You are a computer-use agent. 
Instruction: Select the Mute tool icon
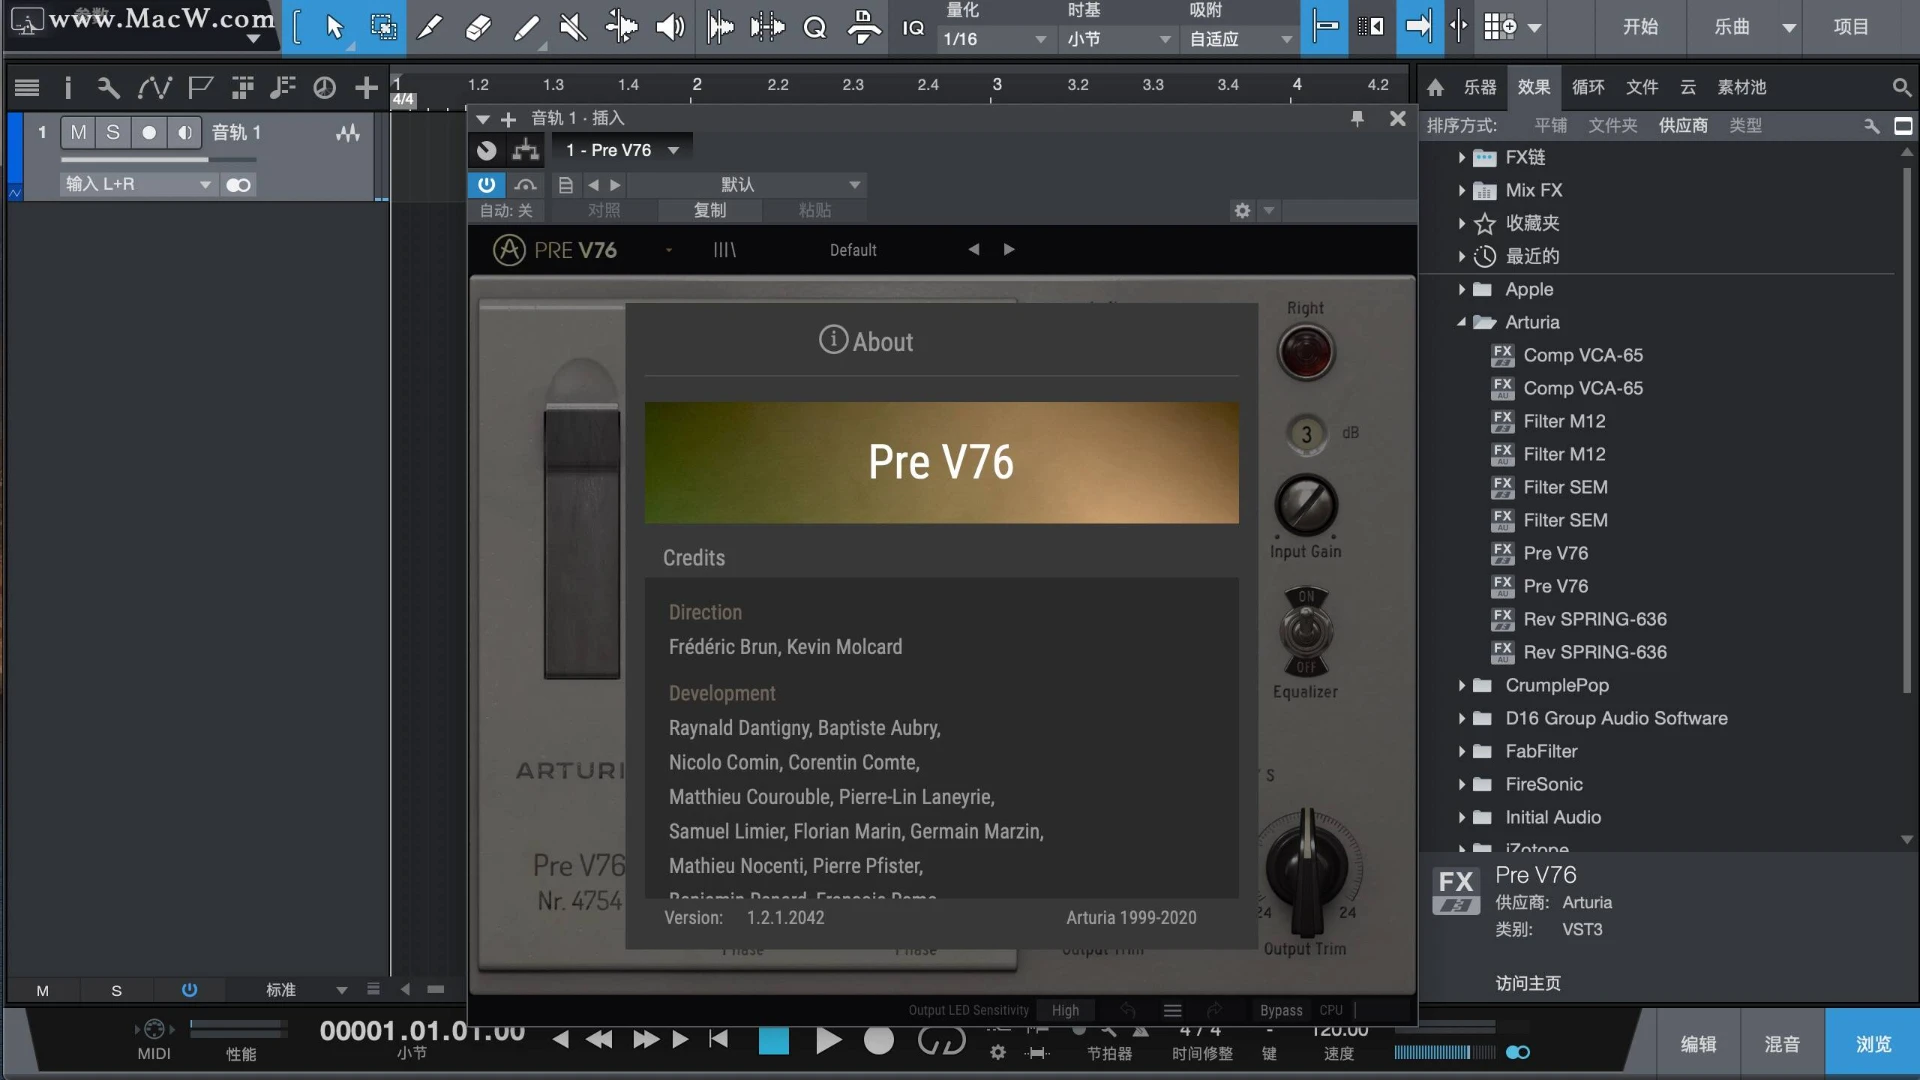point(573,27)
